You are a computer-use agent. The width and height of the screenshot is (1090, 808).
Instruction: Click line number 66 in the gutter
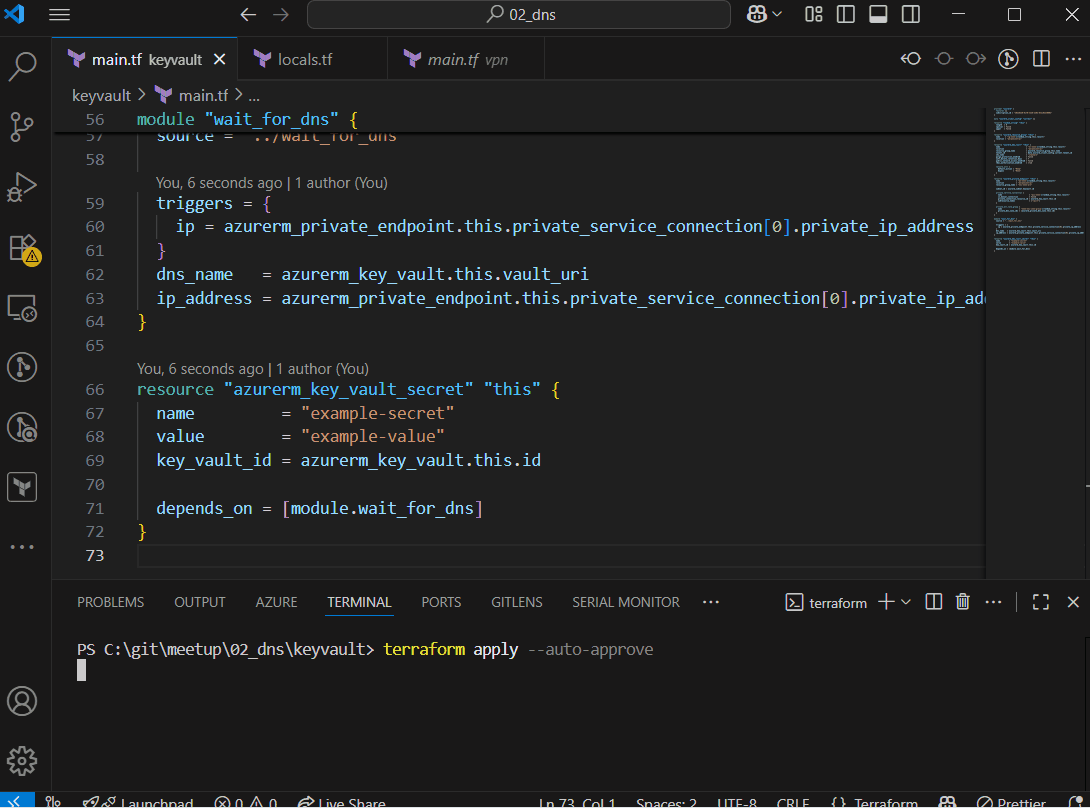(x=95, y=389)
